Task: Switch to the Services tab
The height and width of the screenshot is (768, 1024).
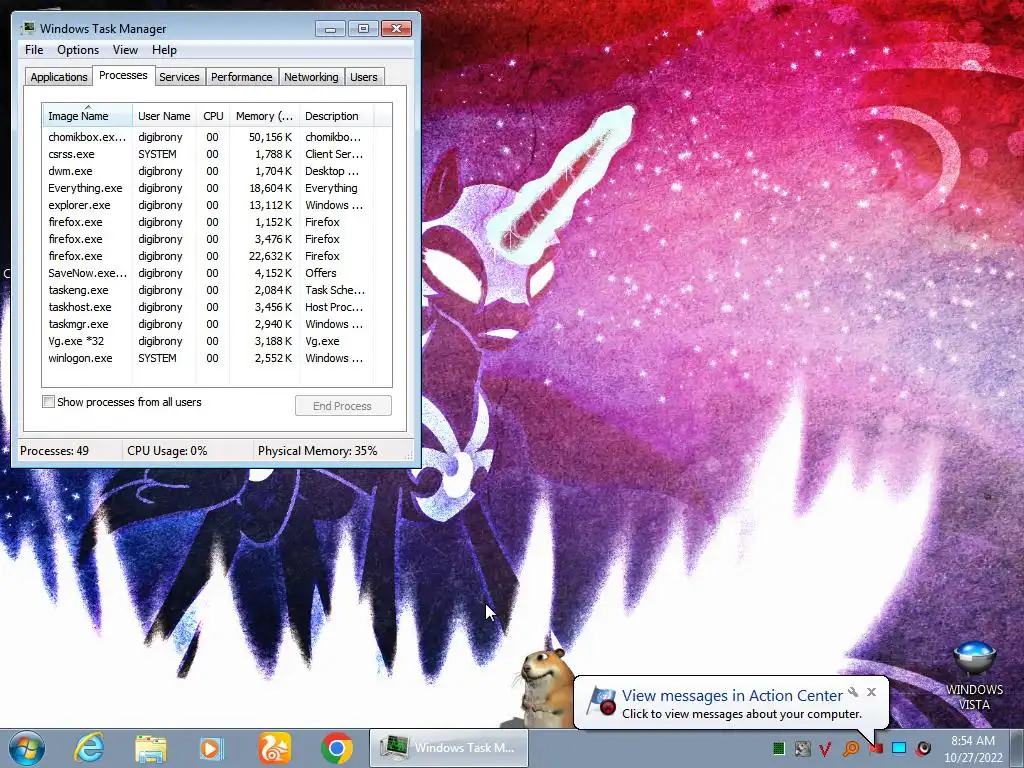Action: (x=179, y=77)
